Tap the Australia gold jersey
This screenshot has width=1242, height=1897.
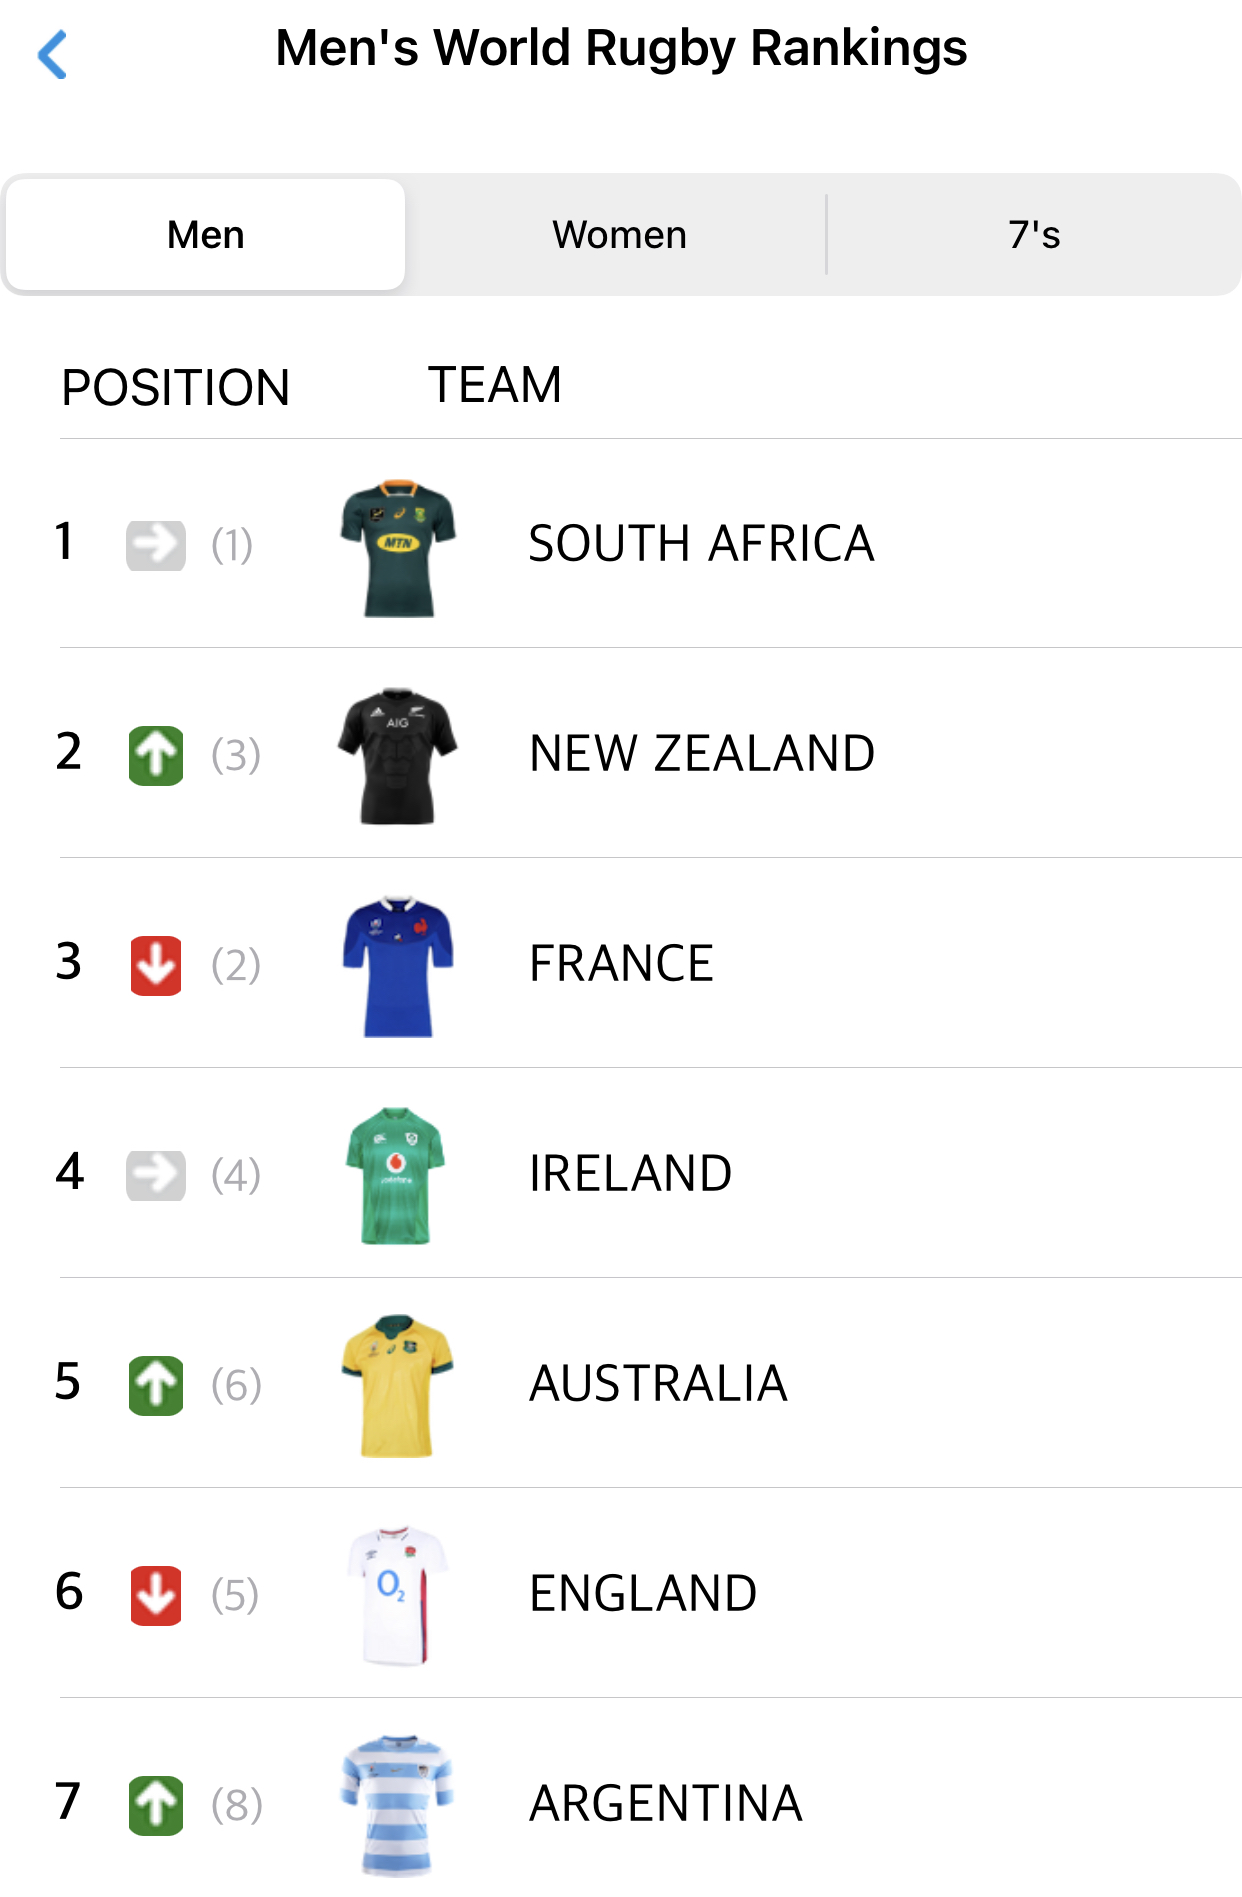(x=397, y=1386)
